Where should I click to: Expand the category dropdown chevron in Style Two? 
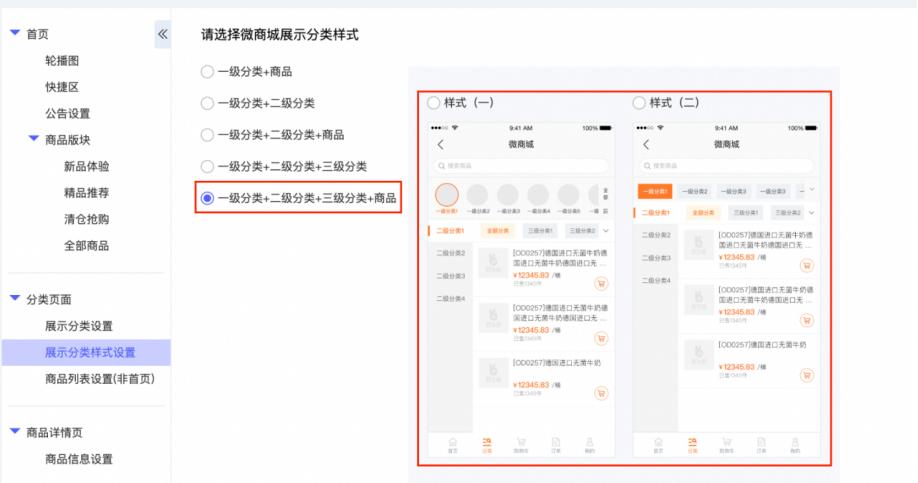[811, 189]
